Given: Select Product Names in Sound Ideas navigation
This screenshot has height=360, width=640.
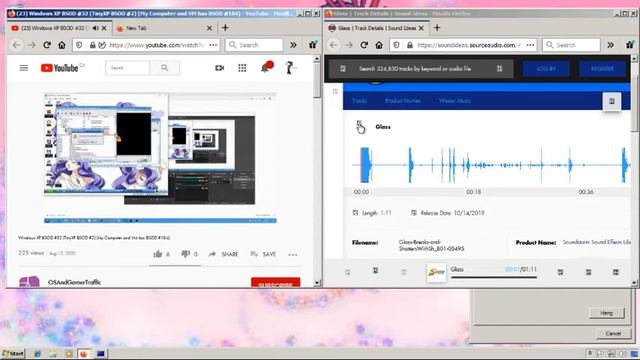Looking at the screenshot, I should click(402, 100).
